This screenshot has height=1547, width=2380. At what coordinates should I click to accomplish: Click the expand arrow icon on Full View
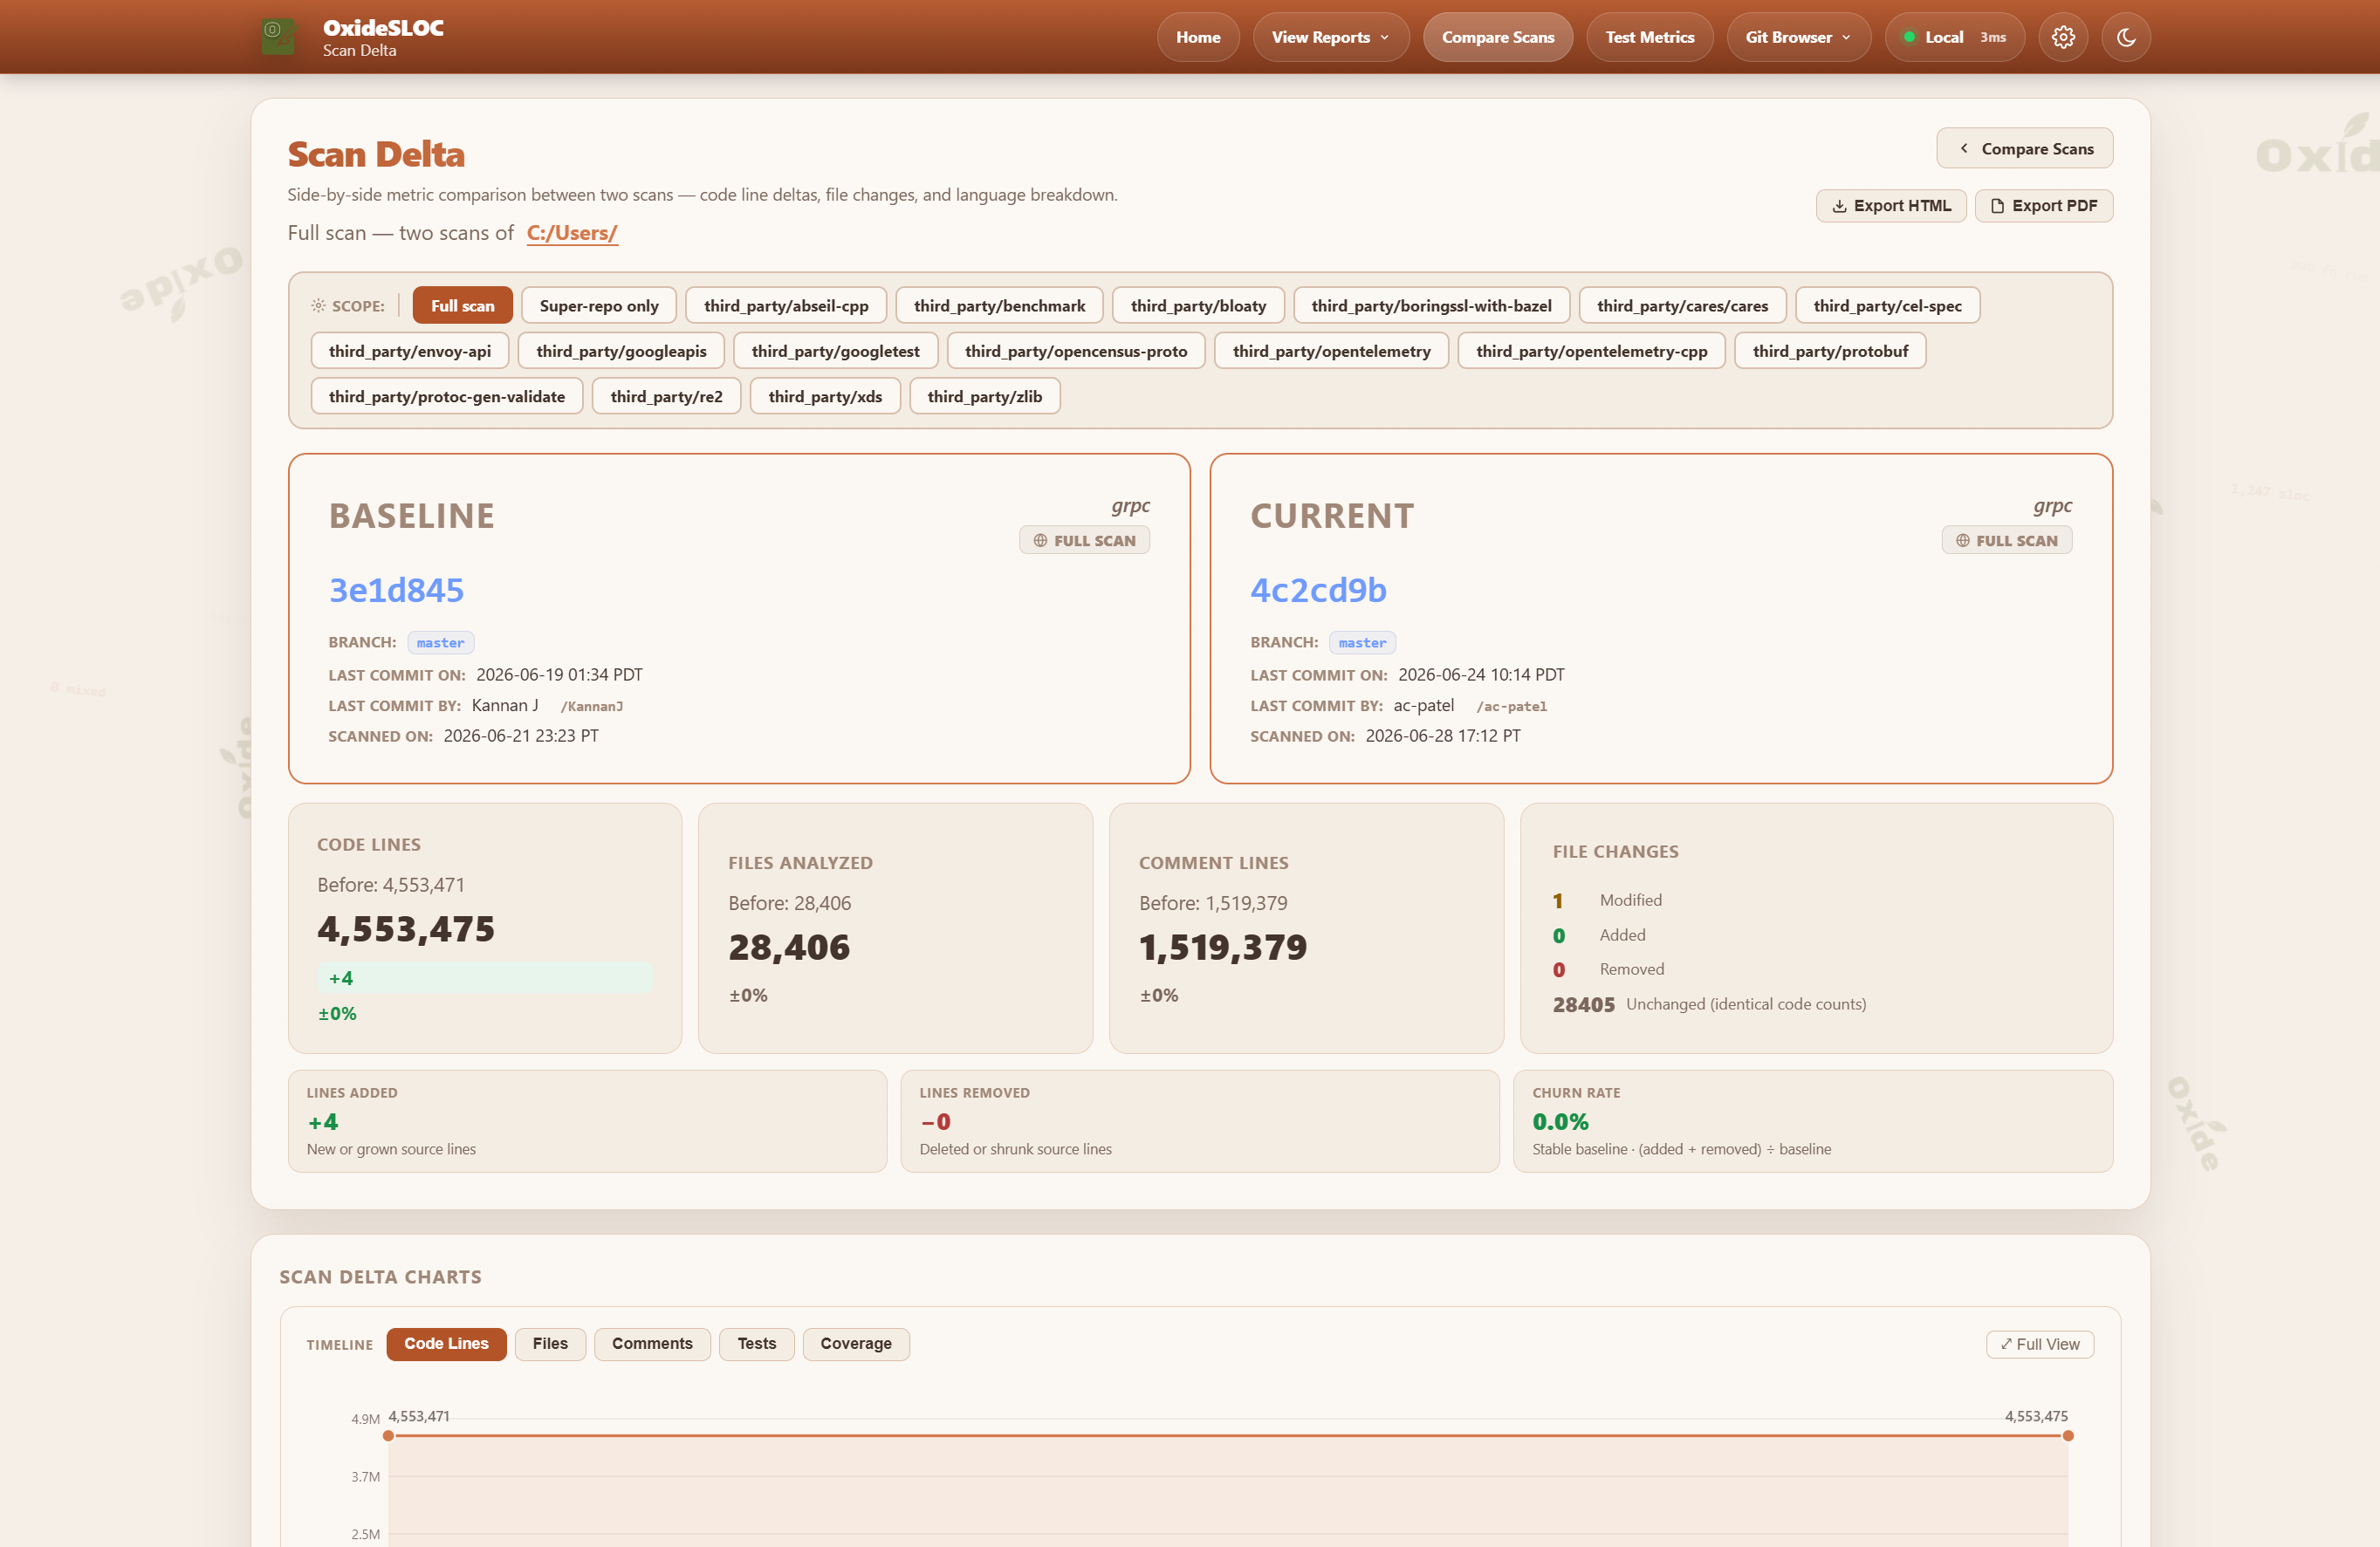[2006, 1344]
